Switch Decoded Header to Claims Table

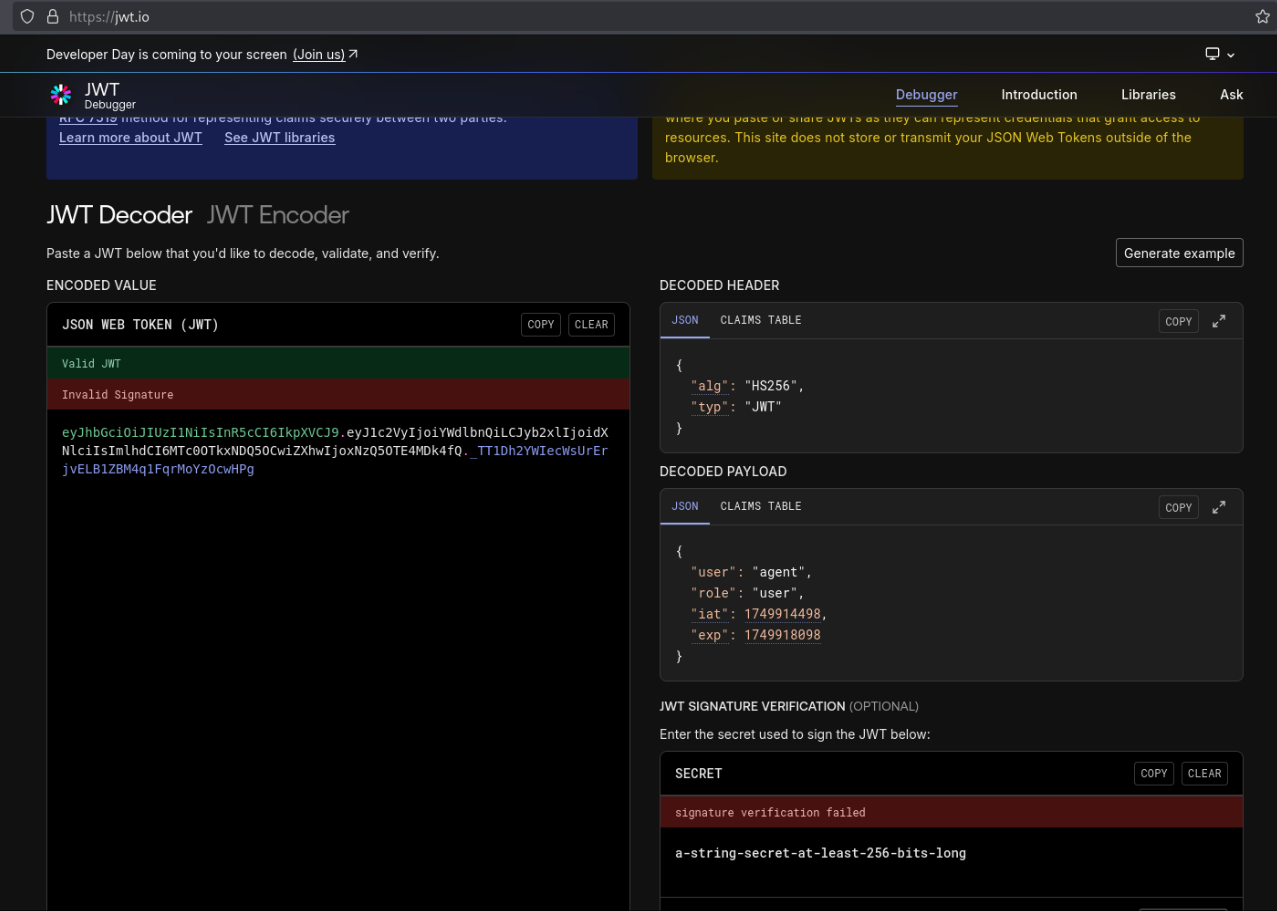[761, 320]
